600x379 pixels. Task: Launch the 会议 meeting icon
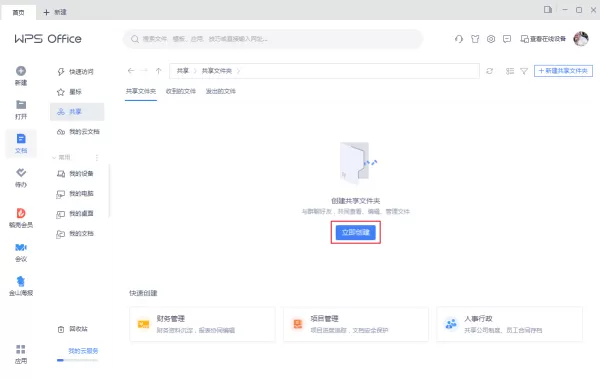click(21, 247)
